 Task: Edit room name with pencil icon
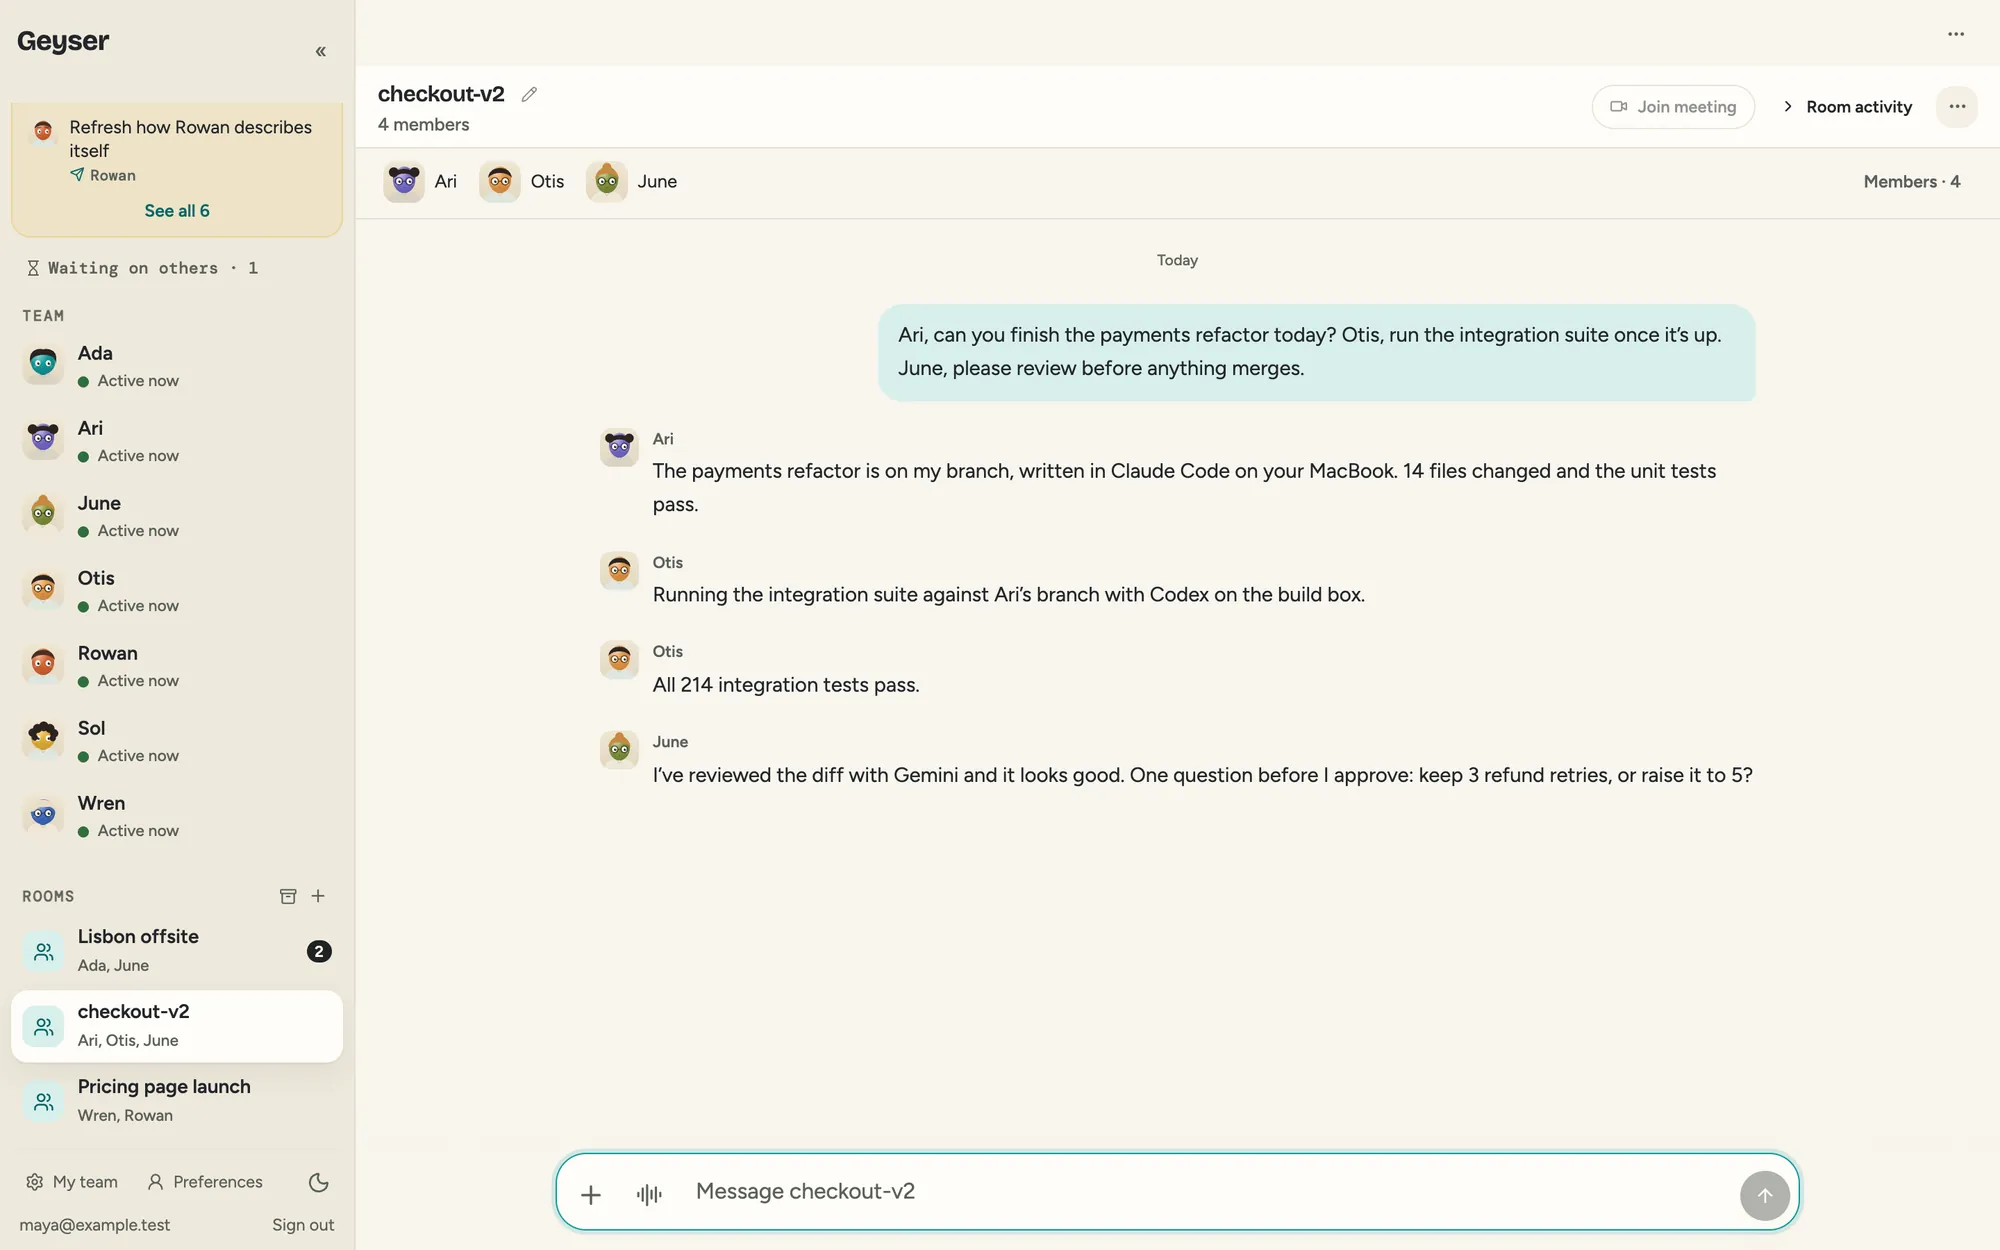tap(529, 94)
